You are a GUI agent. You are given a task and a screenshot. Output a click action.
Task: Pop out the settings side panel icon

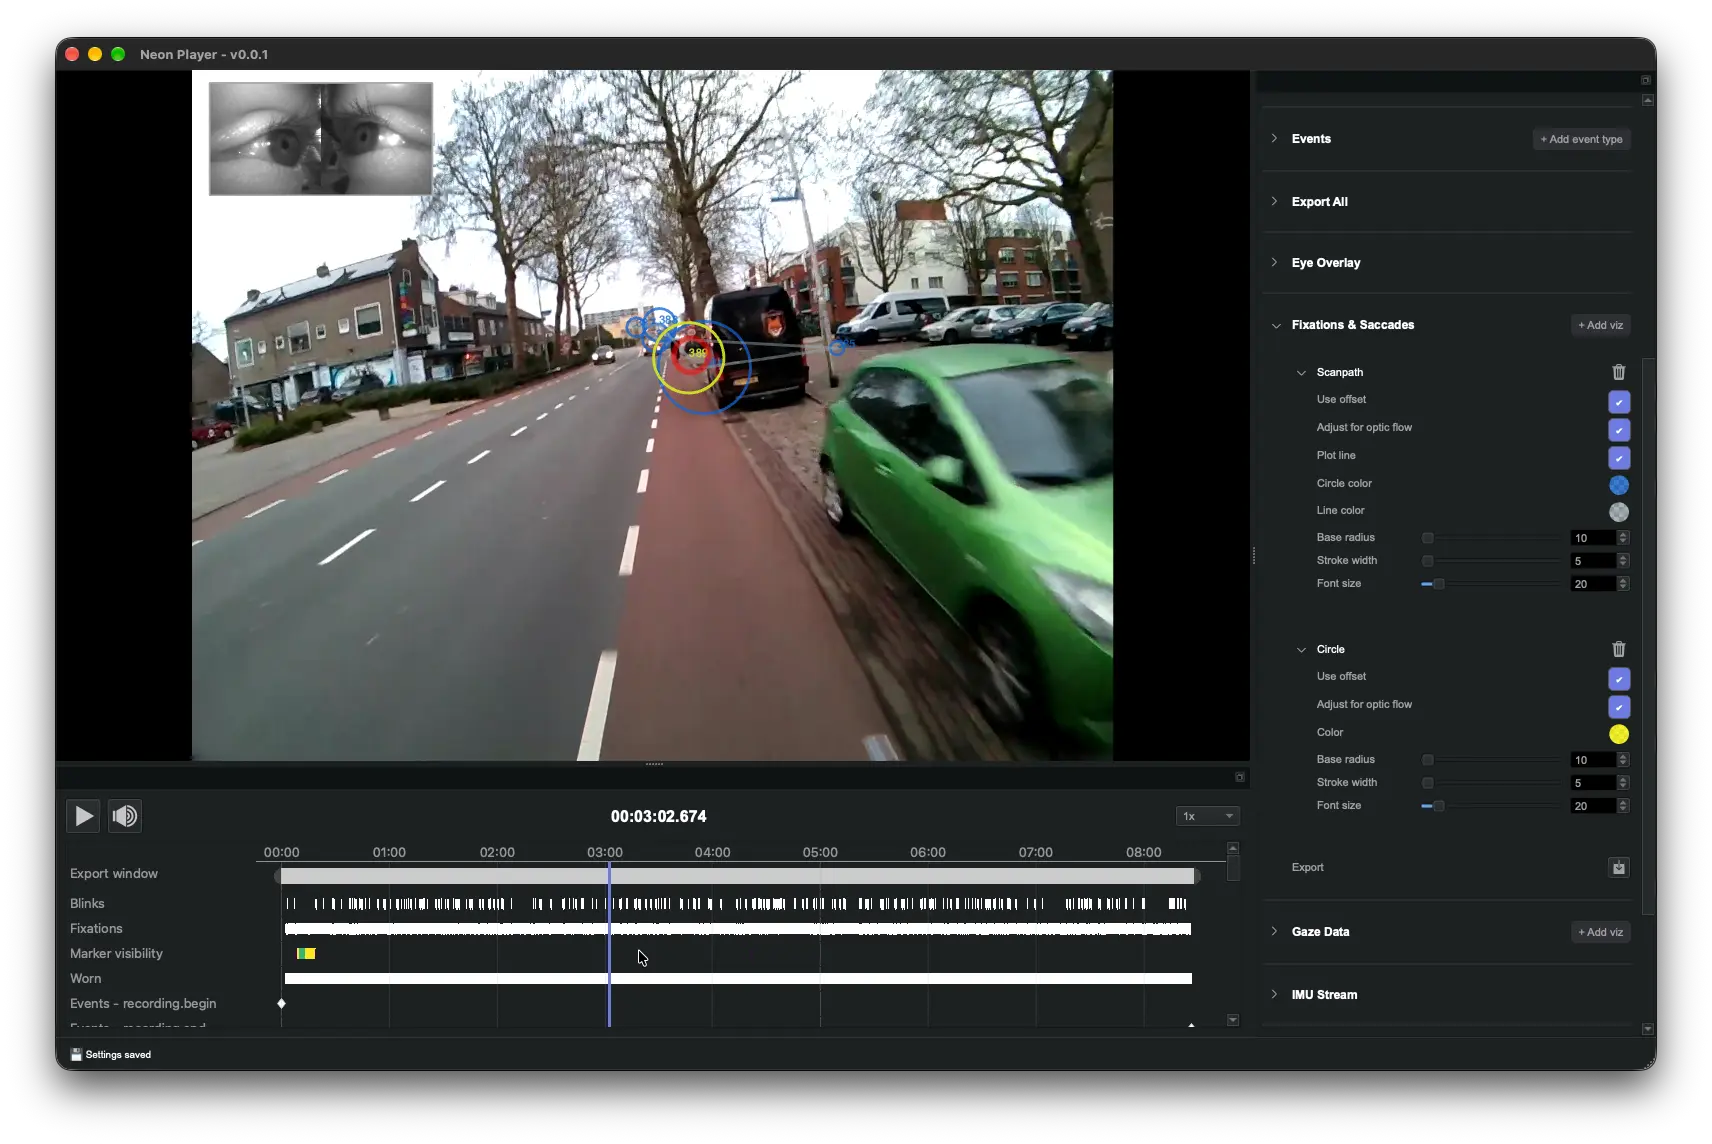point(1646,80)
